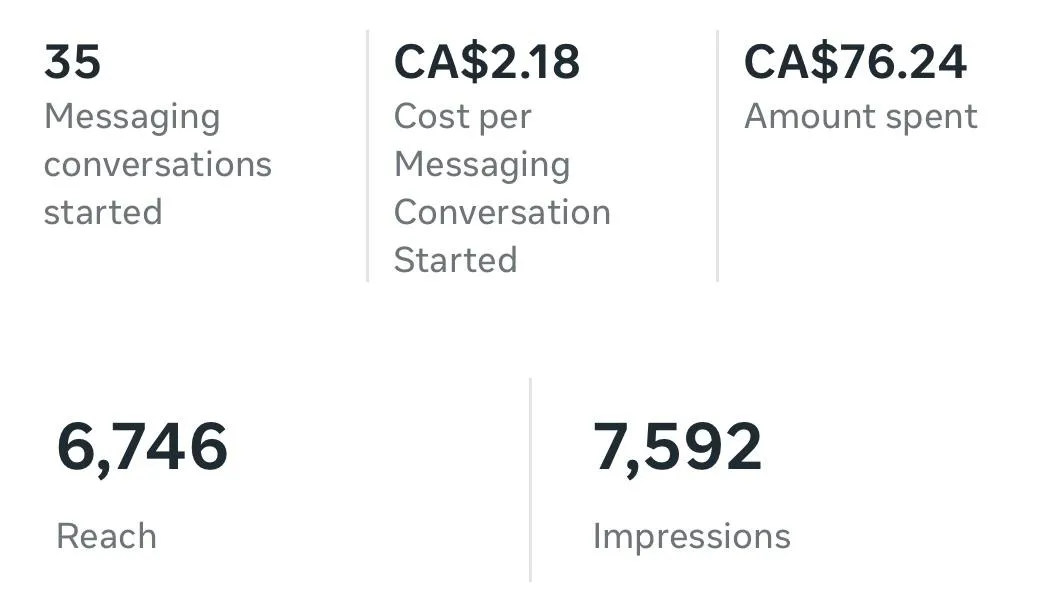Image resolution: width=1062 pixels, height=604 pixels.
Task: Click the word conversations in first metric
Action: pos(158,165)
